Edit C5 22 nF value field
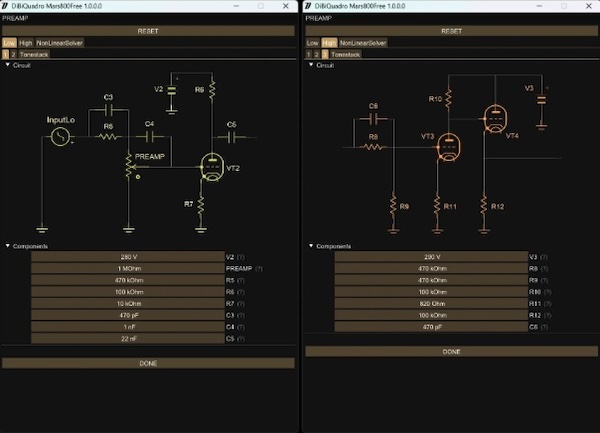Viewport: 600px width, 433px height. pos(128,339)
